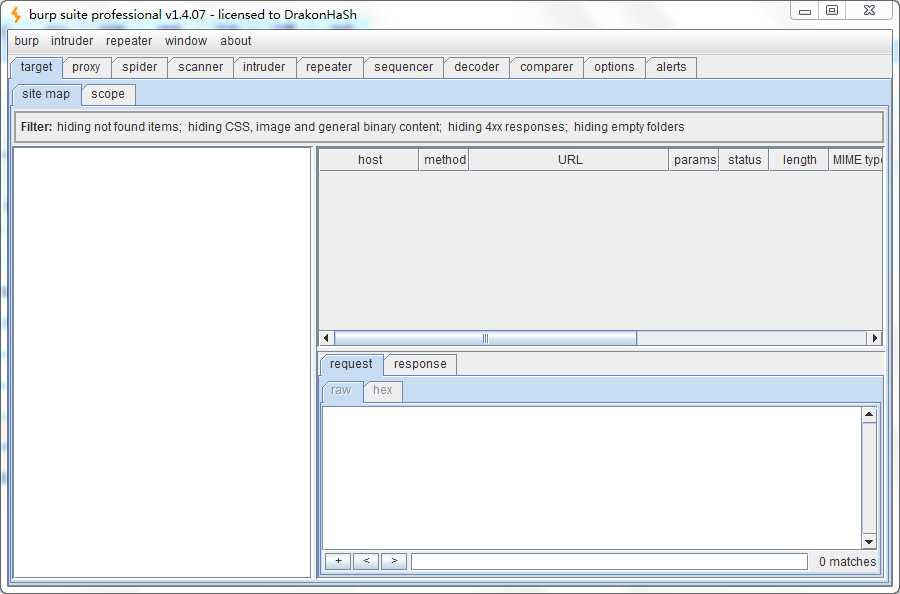Sort table by host column
This screenshot has width=900, height=594.
[370, 160]
